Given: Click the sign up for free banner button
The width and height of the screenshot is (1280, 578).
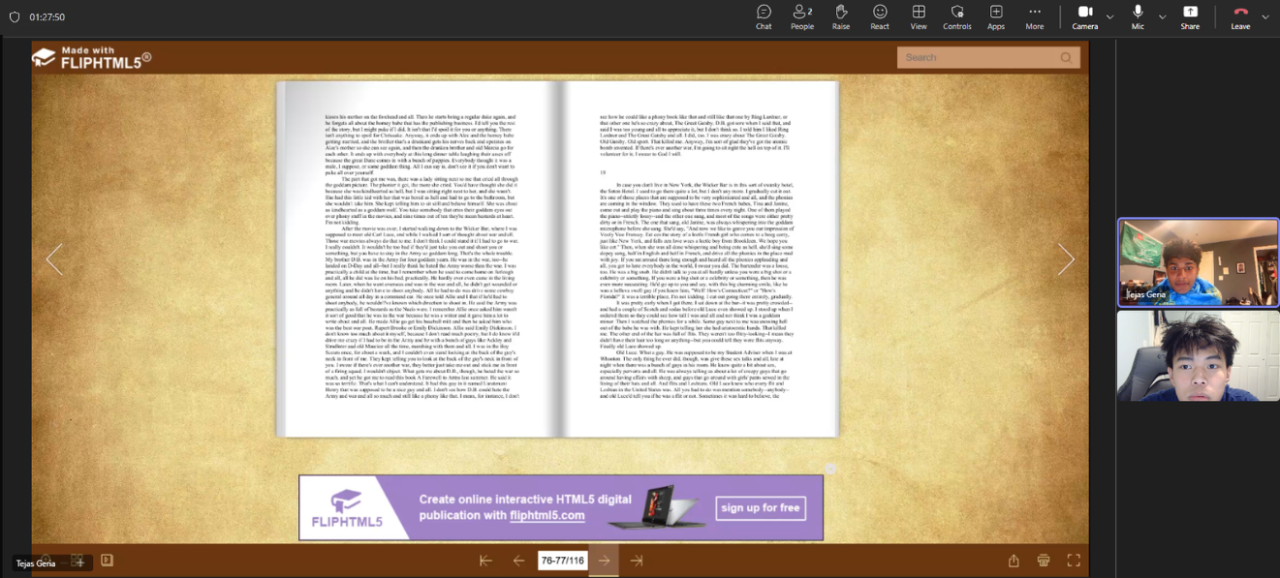Looking at the screenshot, I should pyautogui.click(x=761, y=508).
